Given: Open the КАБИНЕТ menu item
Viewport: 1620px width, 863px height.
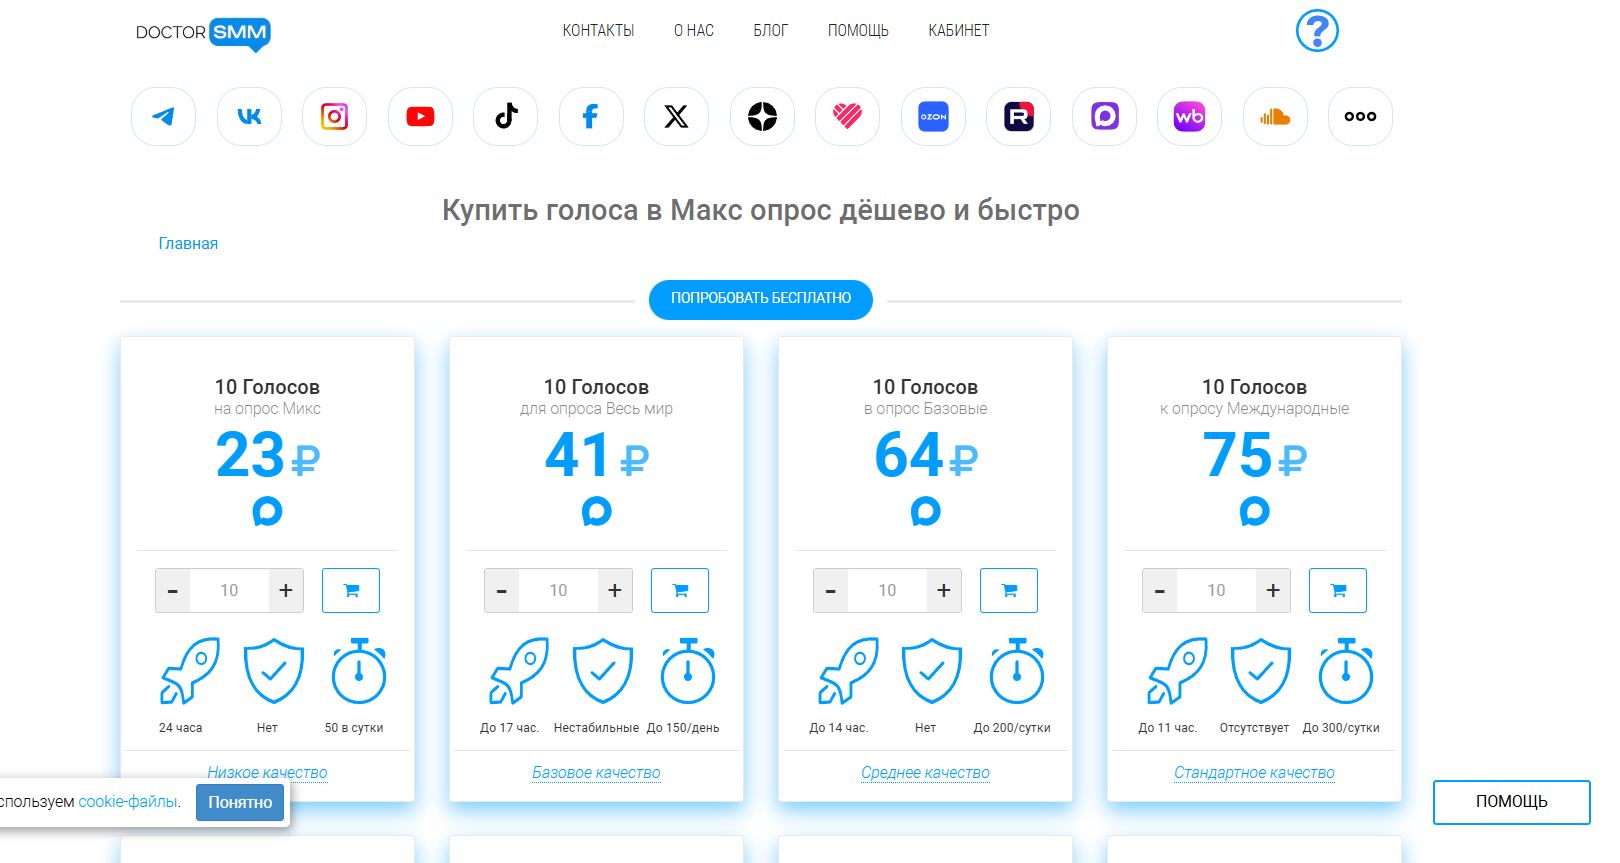Looking at the screenshot, I should click(958, 31).
